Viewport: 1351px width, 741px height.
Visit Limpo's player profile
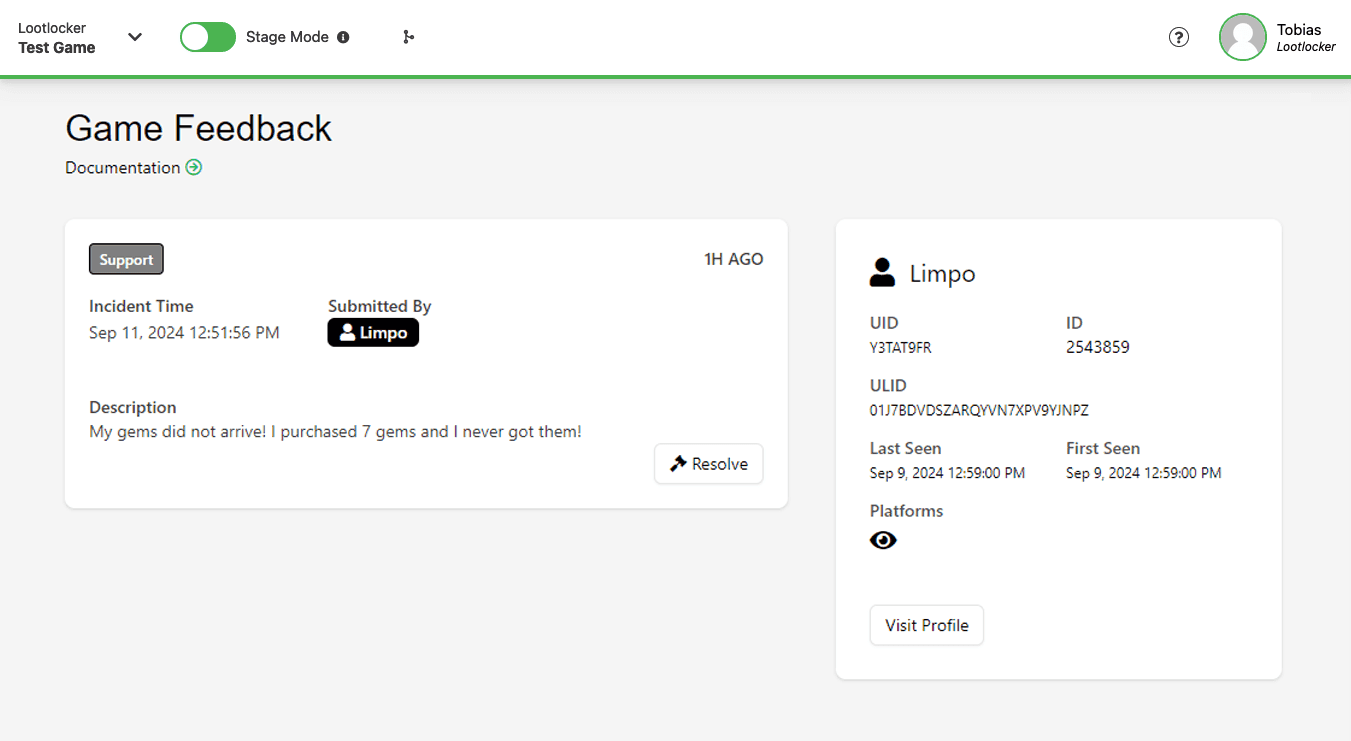927,625
